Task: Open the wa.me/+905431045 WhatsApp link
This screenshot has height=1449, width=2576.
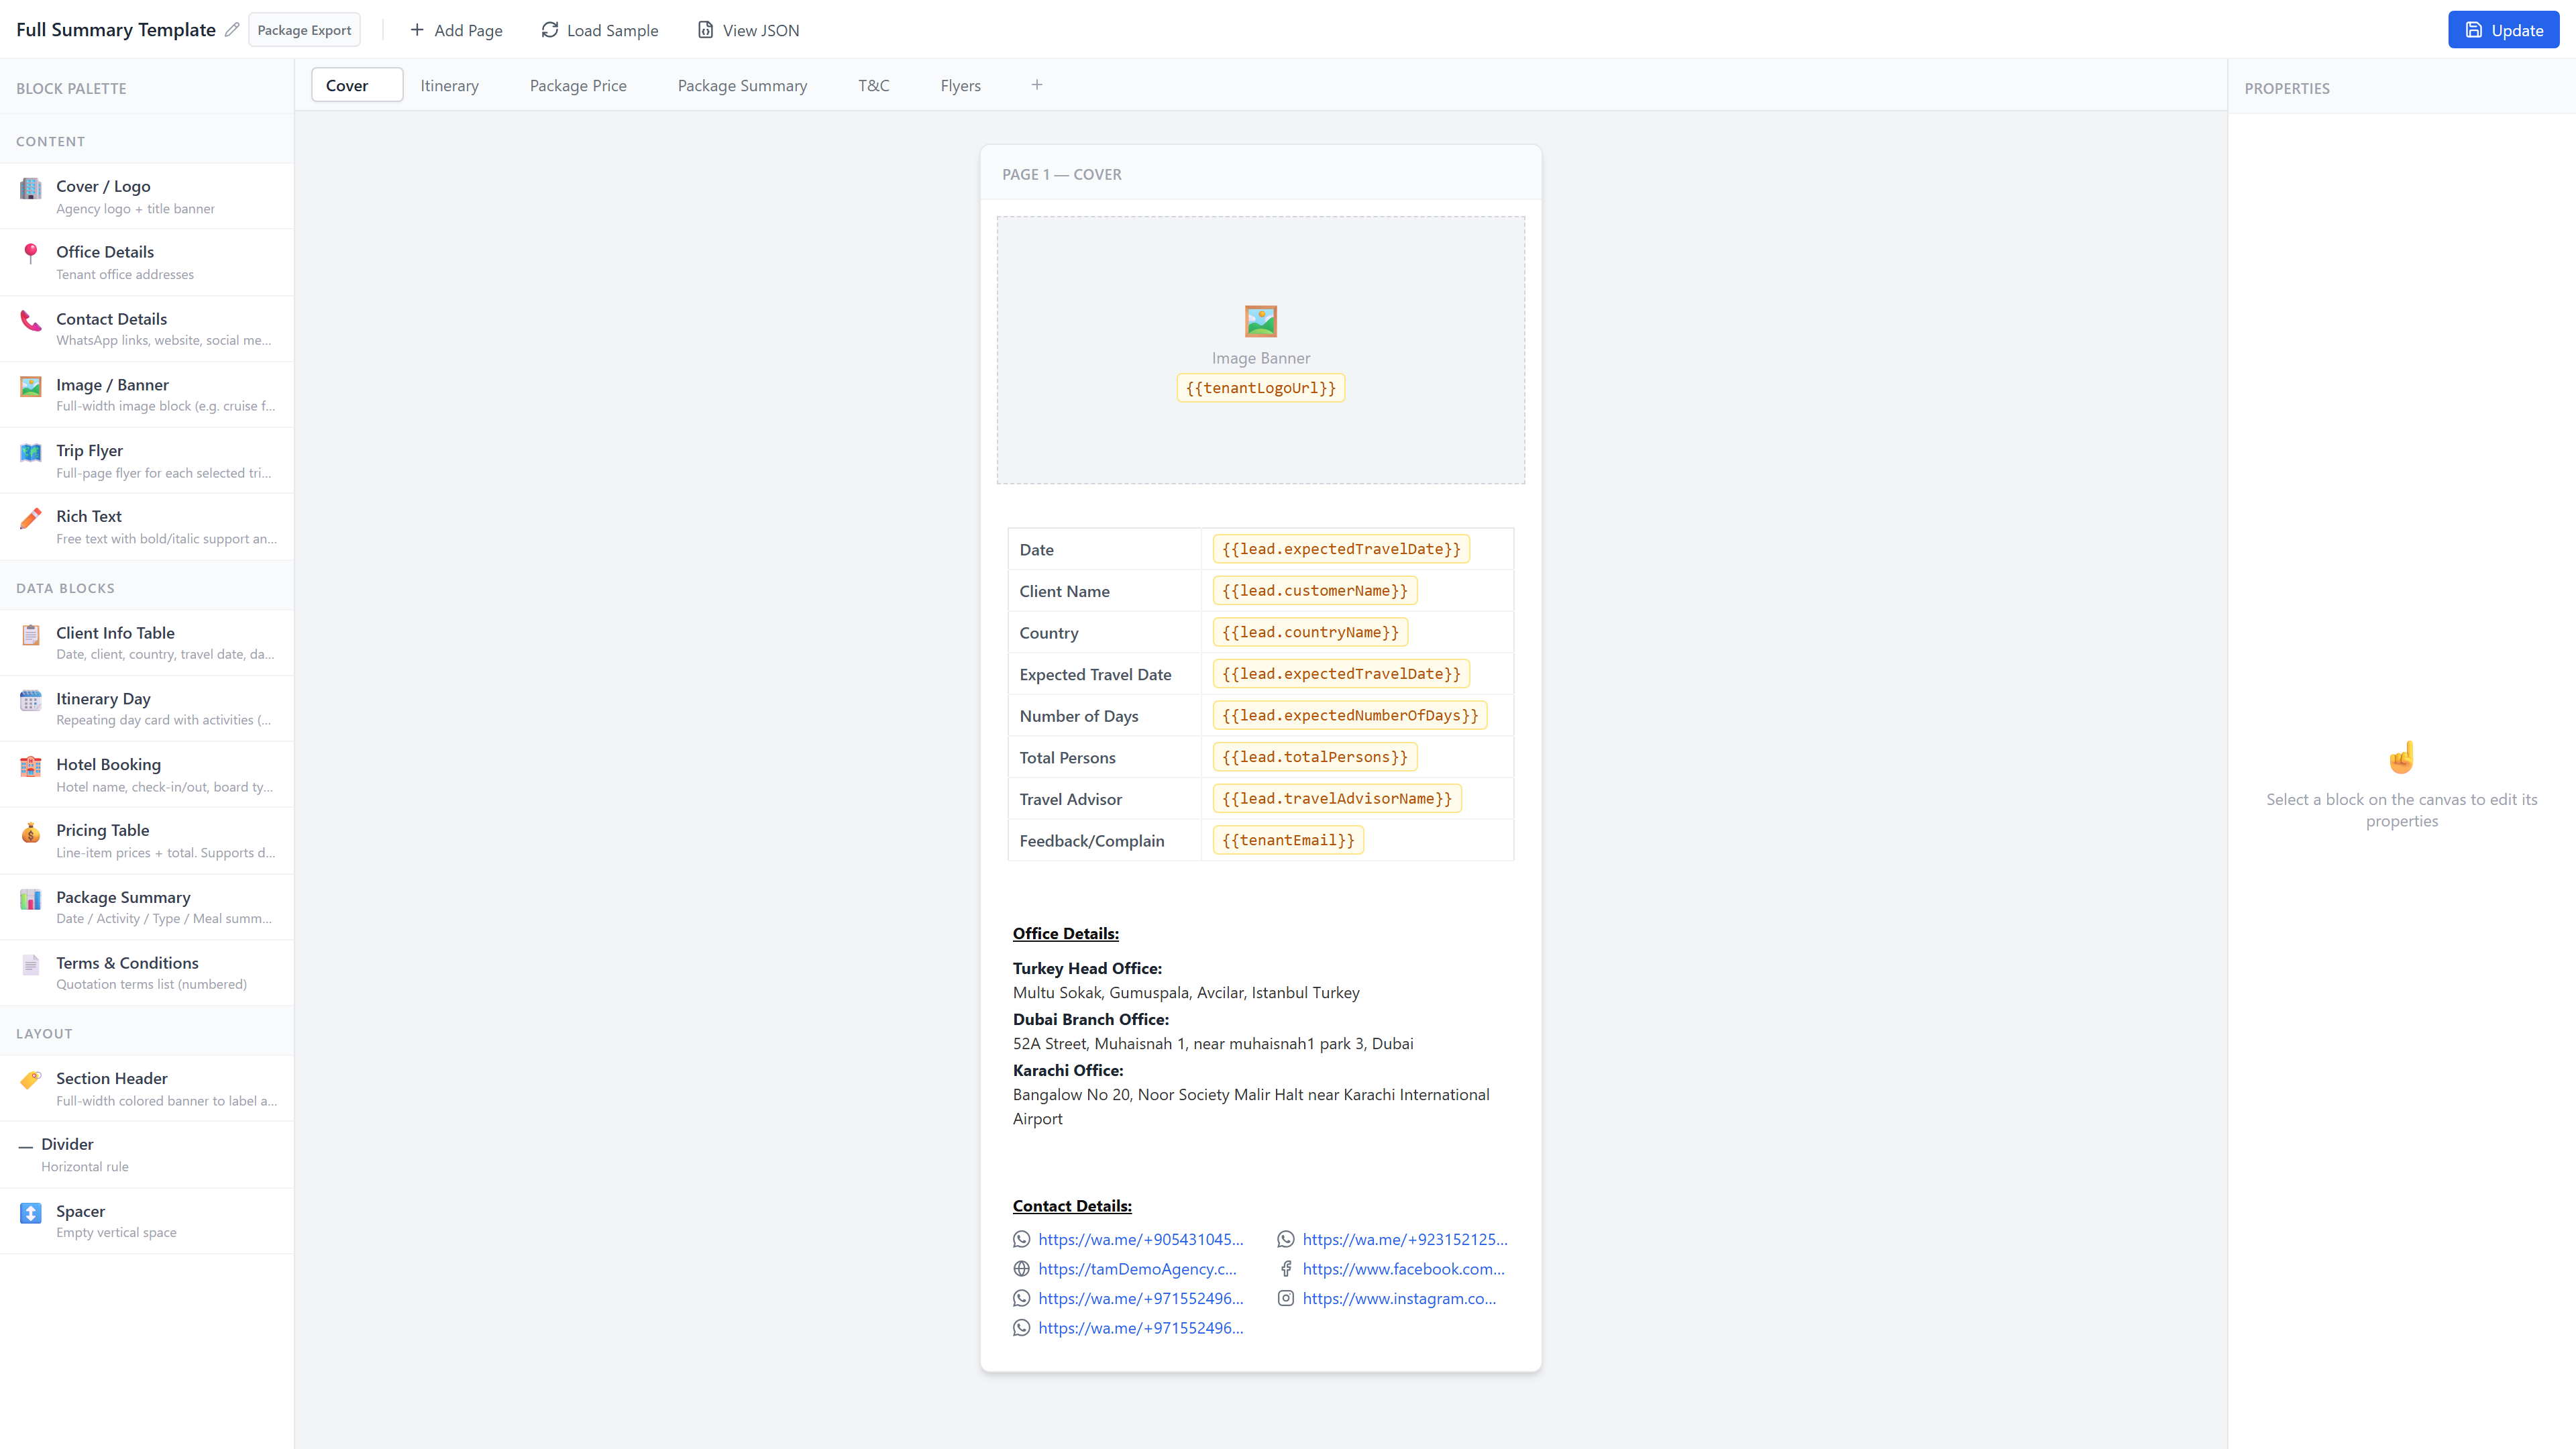Action: tap(1141, 1239)
